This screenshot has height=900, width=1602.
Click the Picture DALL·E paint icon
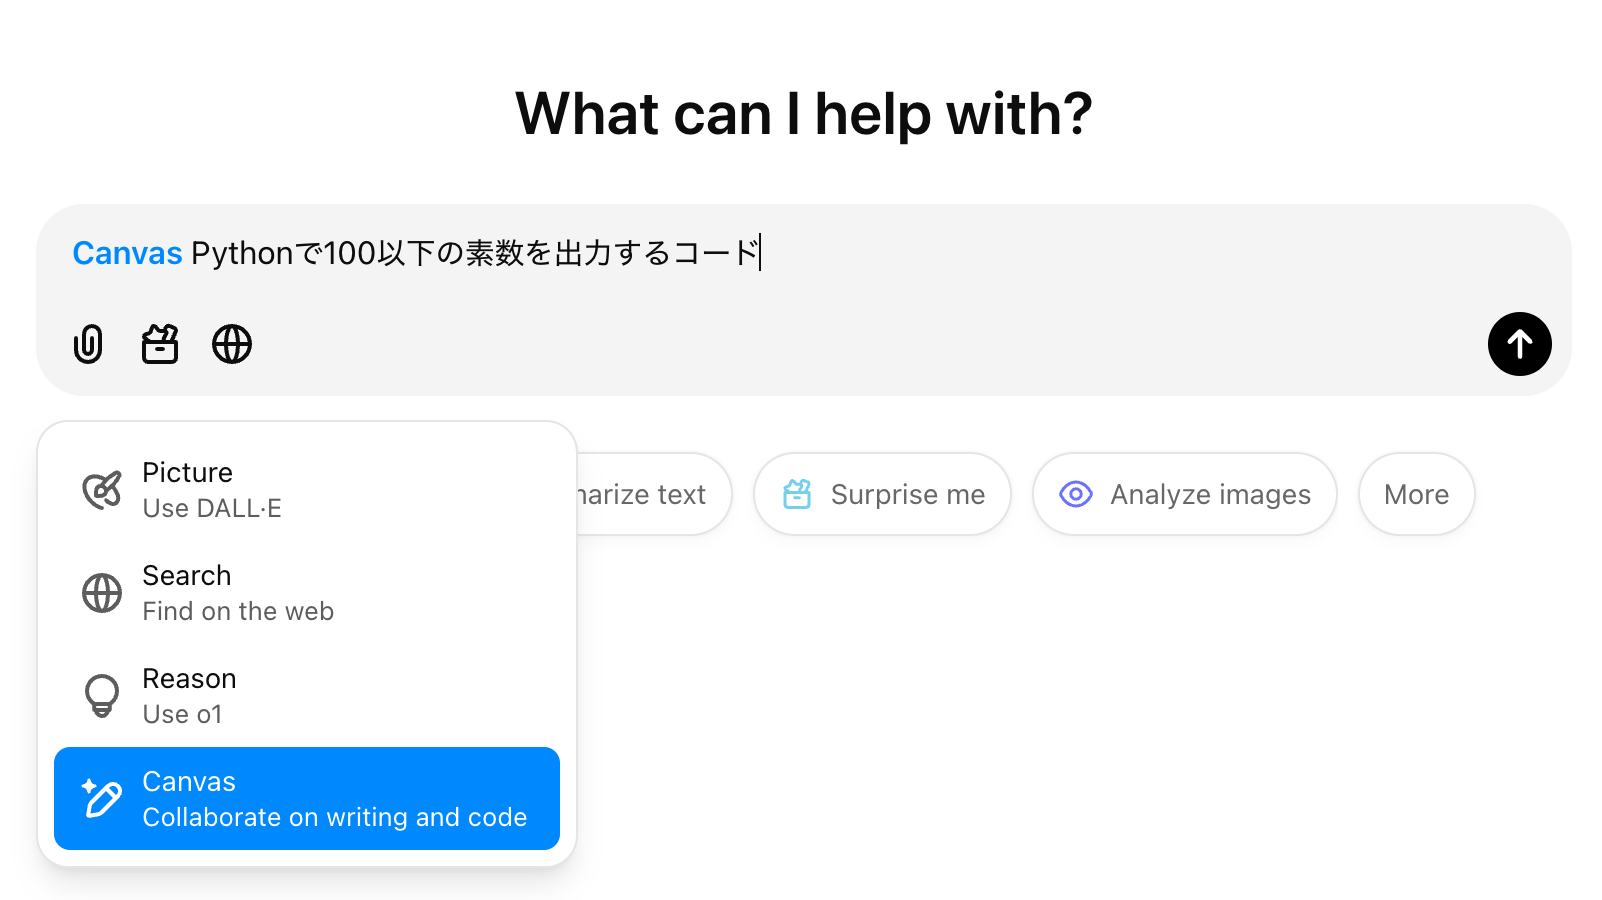(102, 490)
